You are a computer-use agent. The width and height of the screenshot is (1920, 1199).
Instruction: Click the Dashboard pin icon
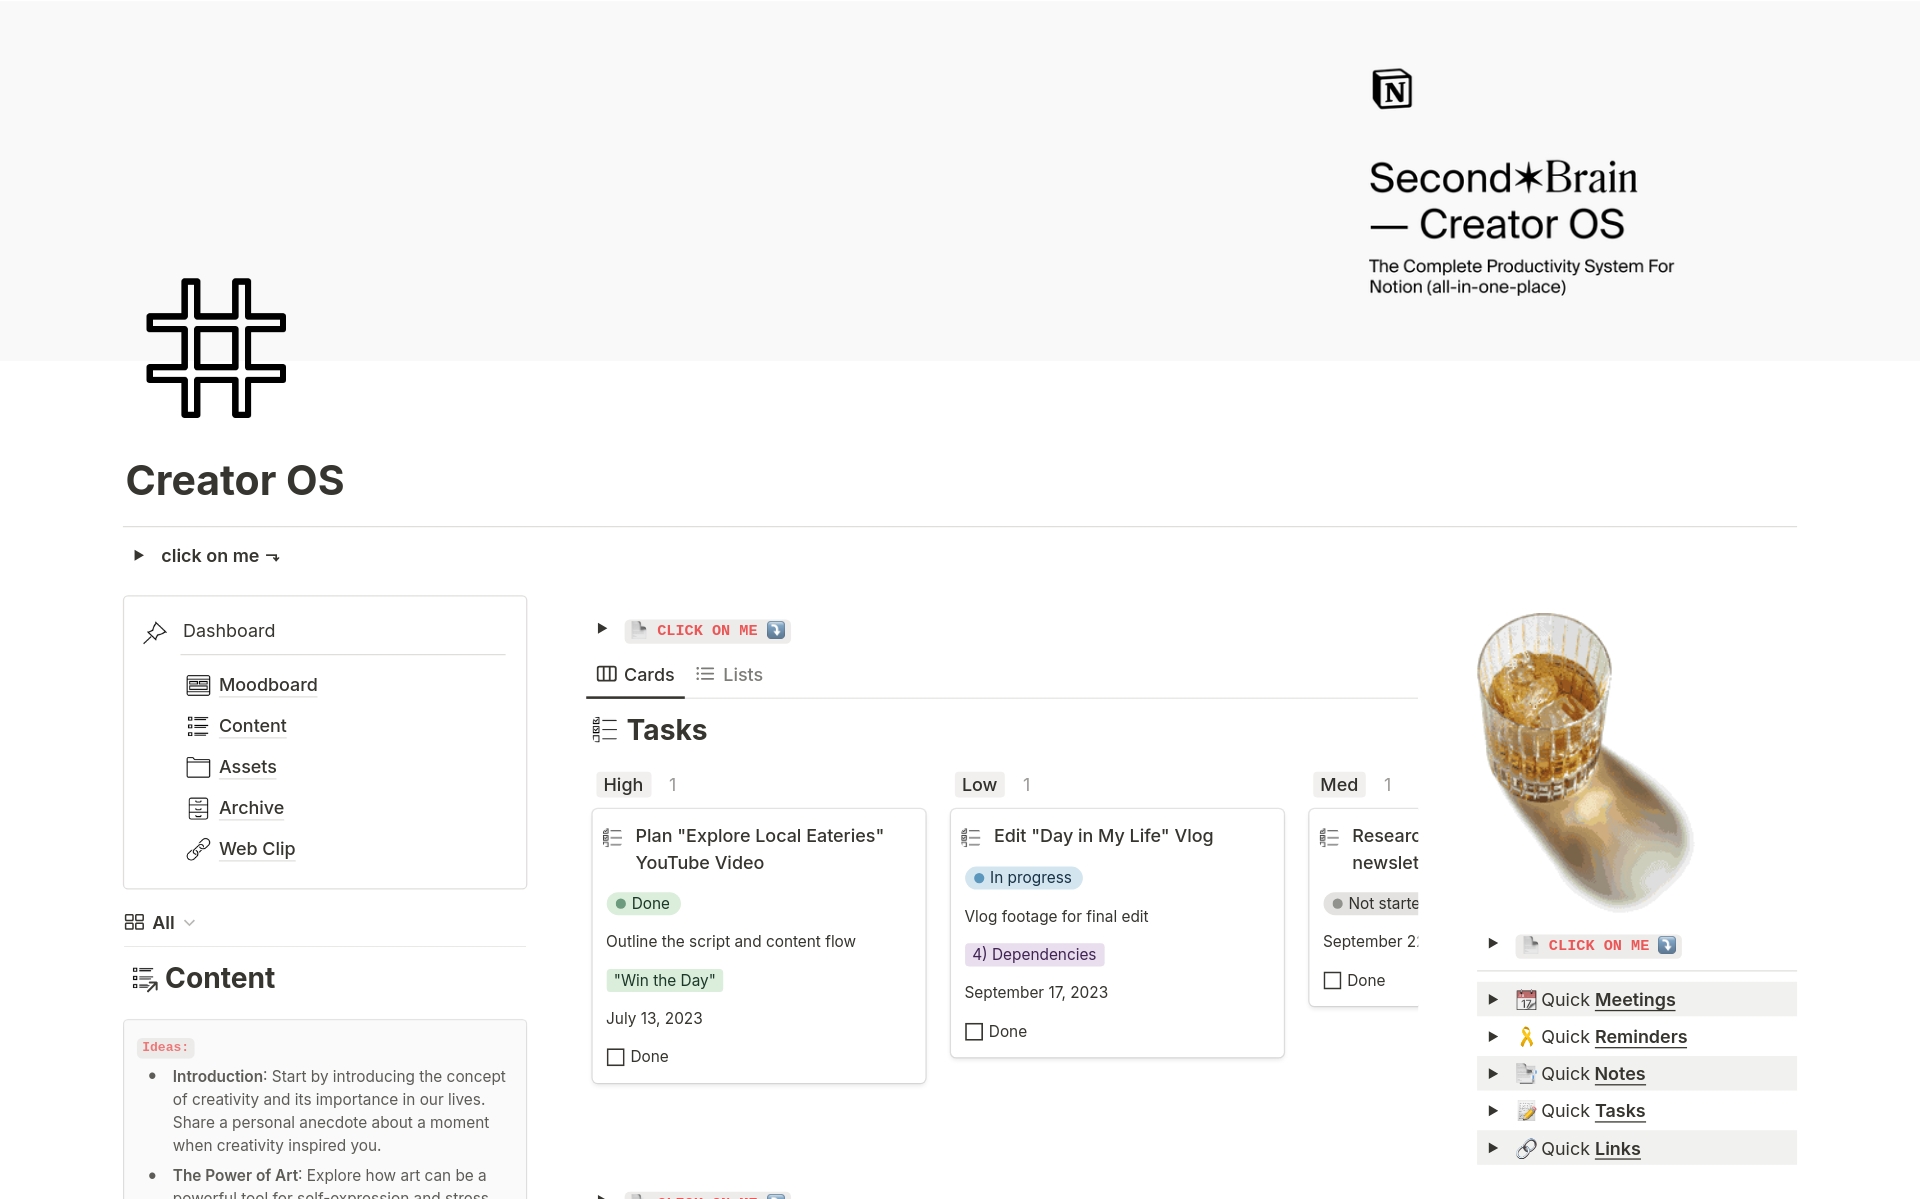click(155, 632)
